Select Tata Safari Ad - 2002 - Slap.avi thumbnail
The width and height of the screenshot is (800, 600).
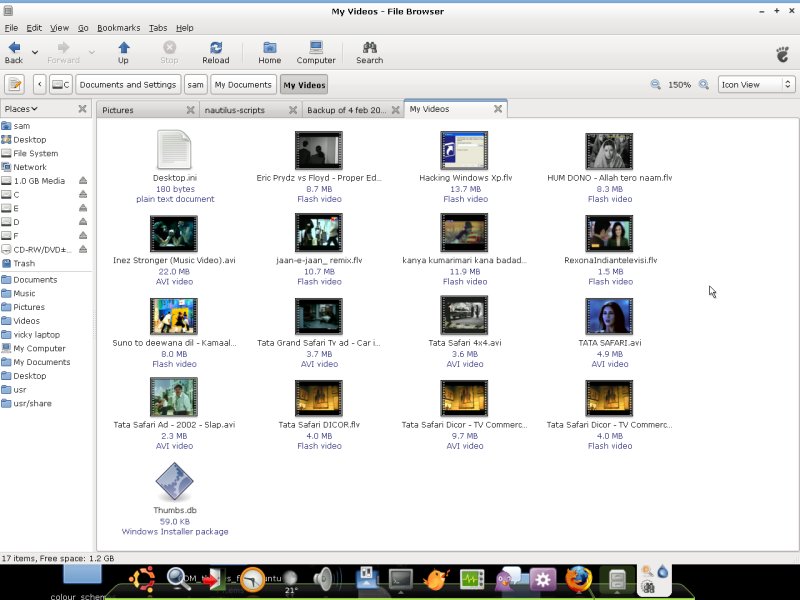tap(174, 397)
